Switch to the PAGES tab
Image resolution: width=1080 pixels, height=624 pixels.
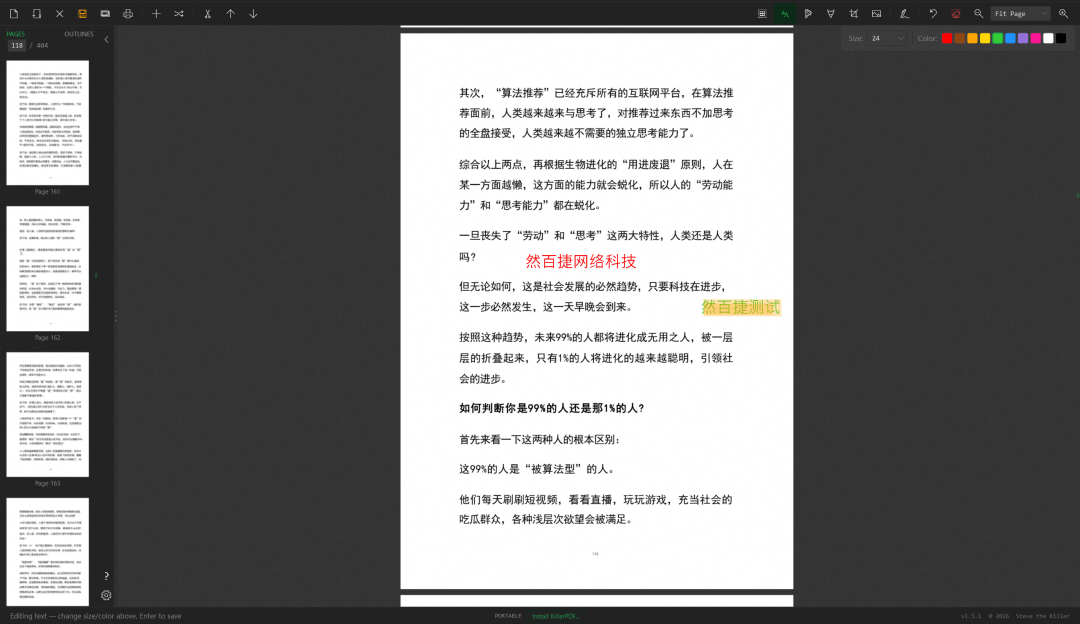15,34
